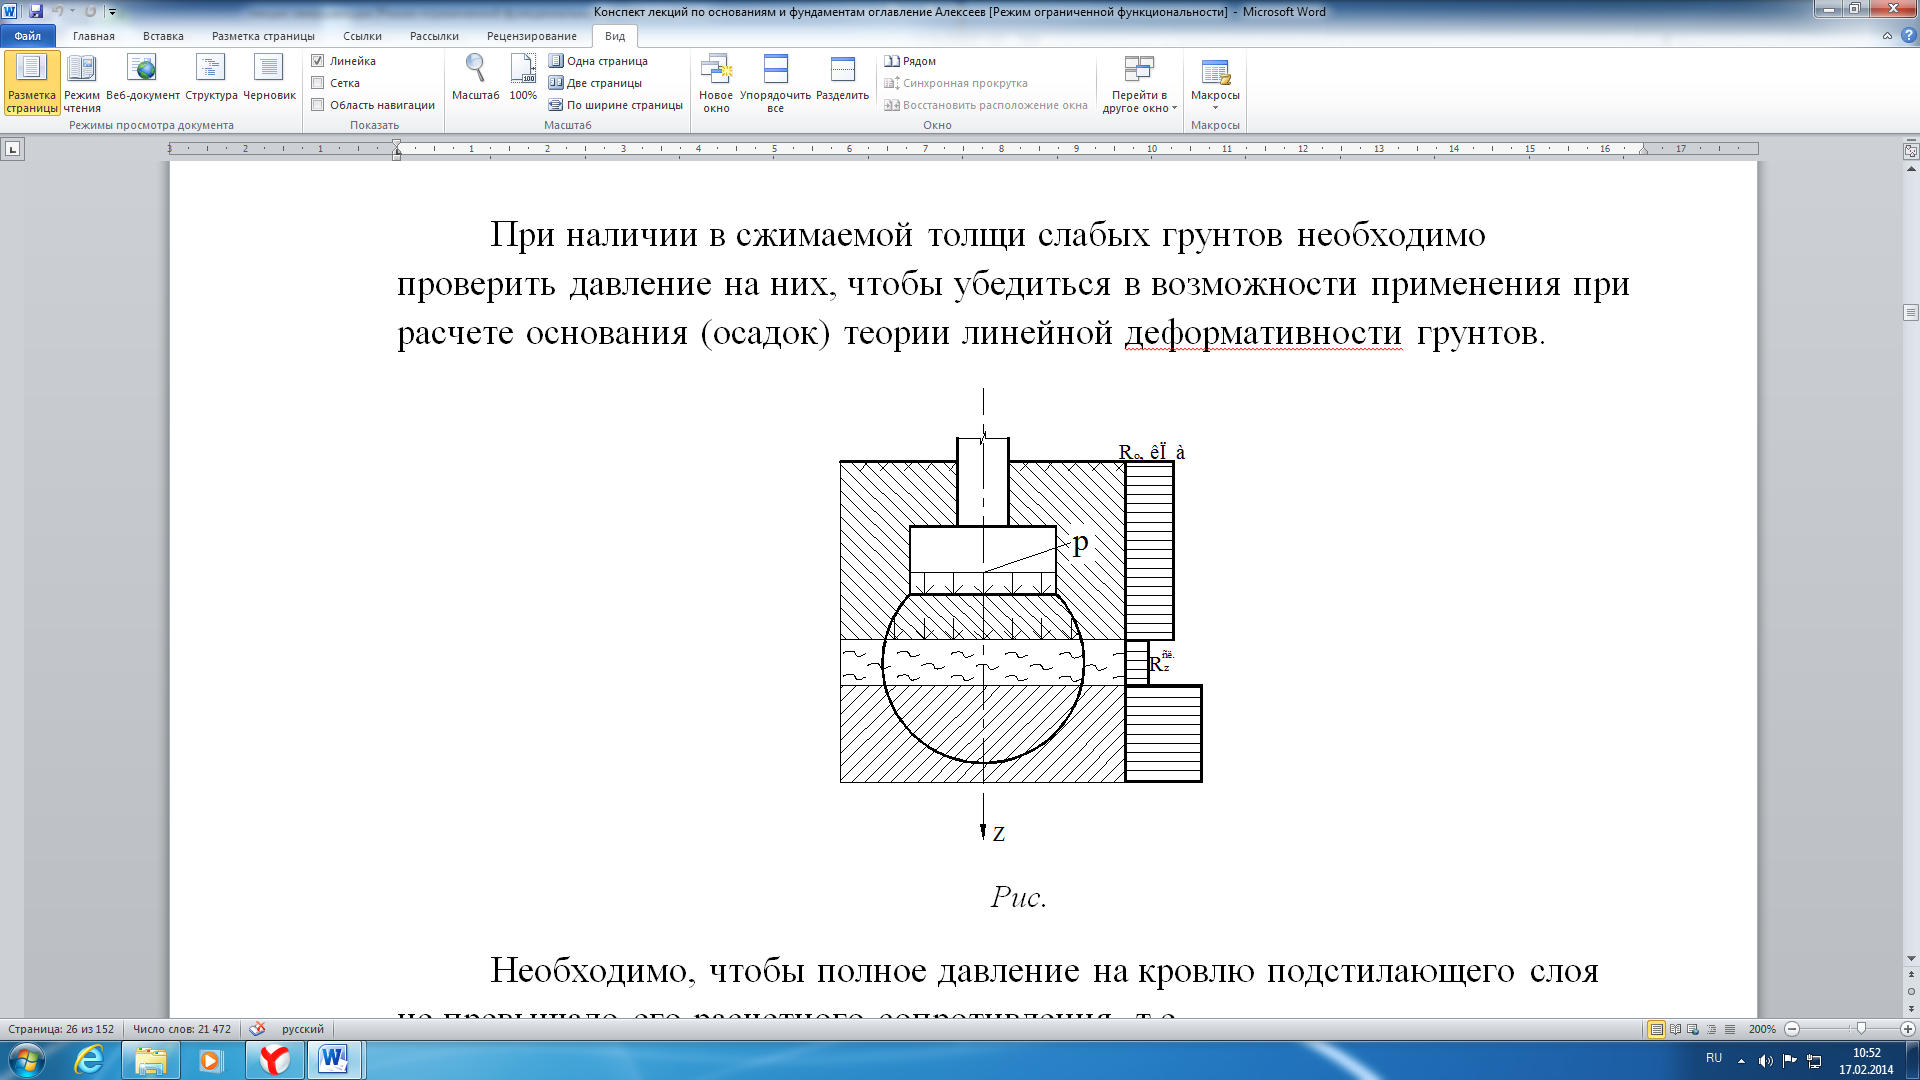Collapse the ribbon with the chevron button
This screenshot has height=1080, width=1920.
pyautogui.click(x=1887, y=36)
